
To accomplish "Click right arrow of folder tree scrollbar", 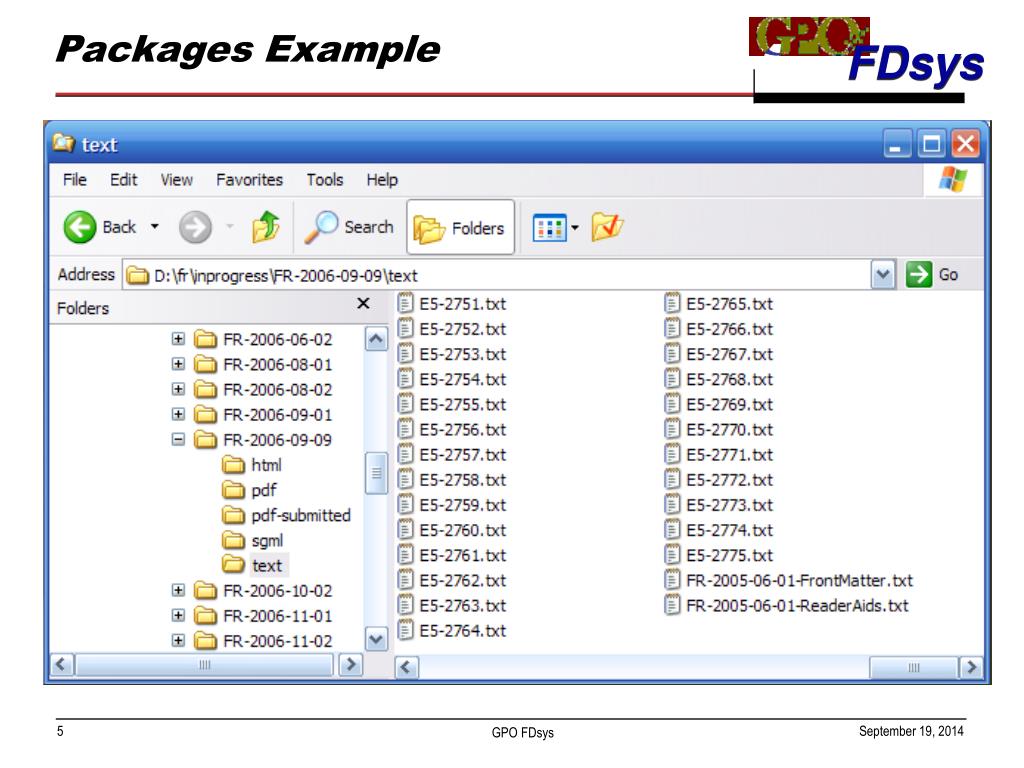I will [x=351, y=665].
